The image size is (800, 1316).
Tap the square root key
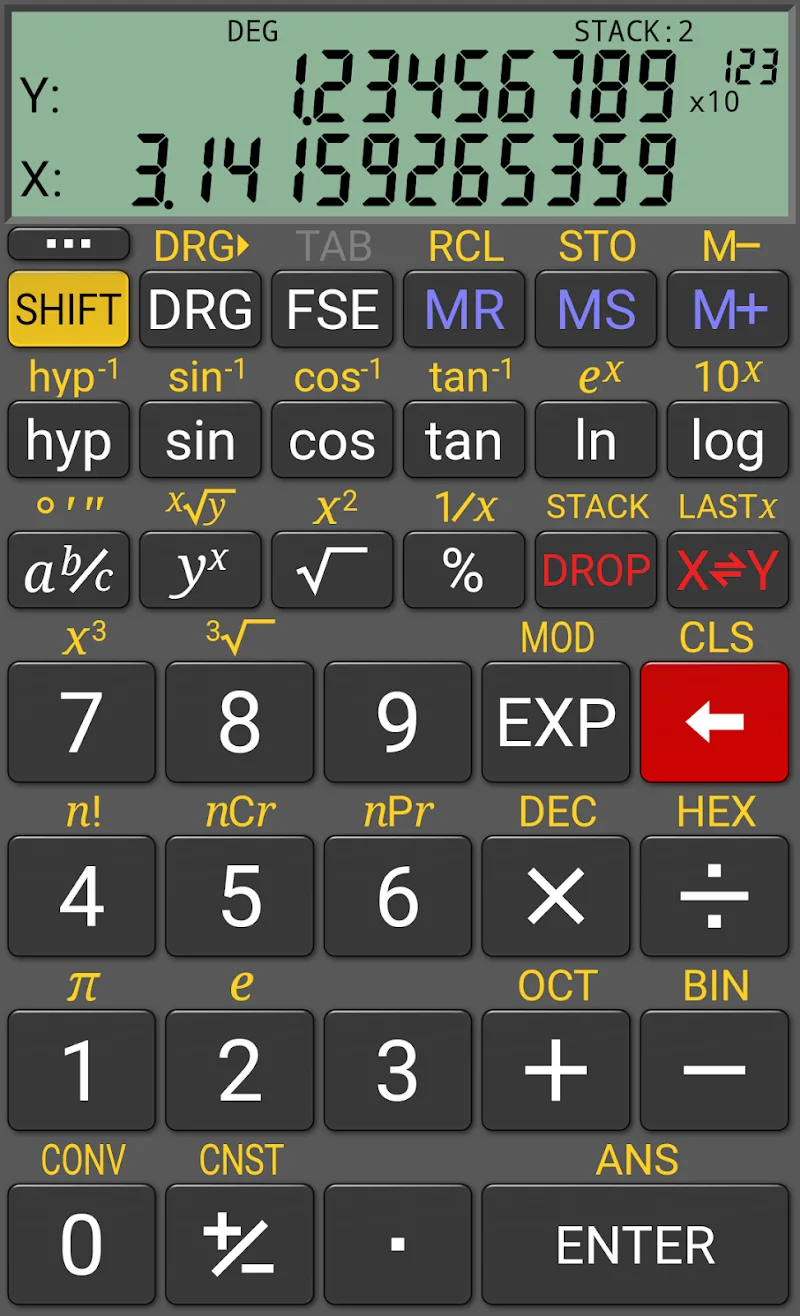(332, 570)
